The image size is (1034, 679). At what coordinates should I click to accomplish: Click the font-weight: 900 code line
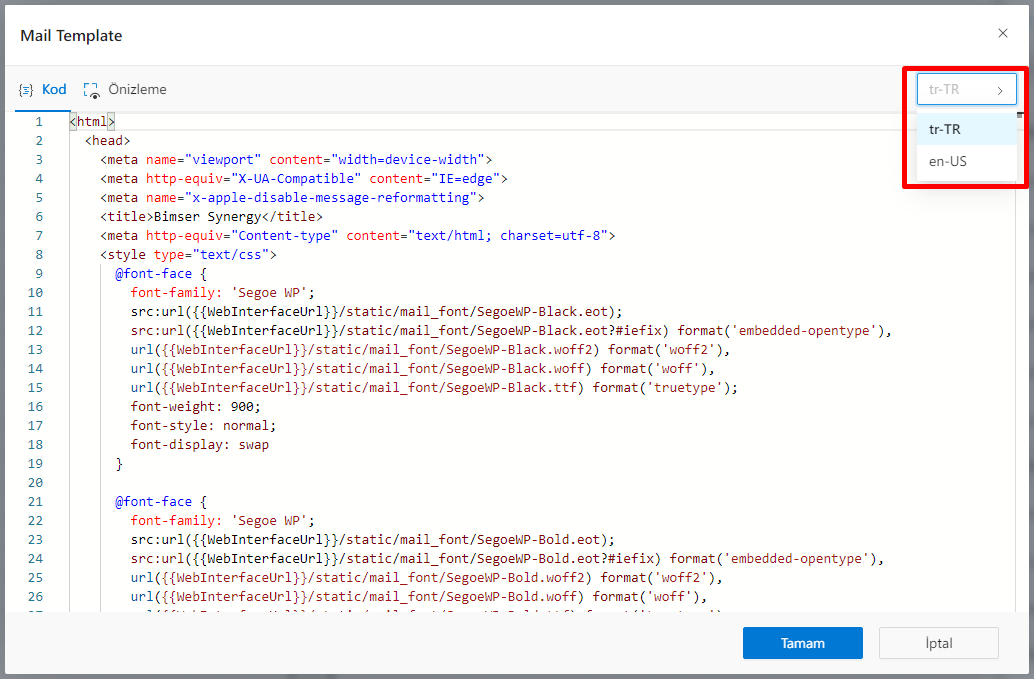195,407
